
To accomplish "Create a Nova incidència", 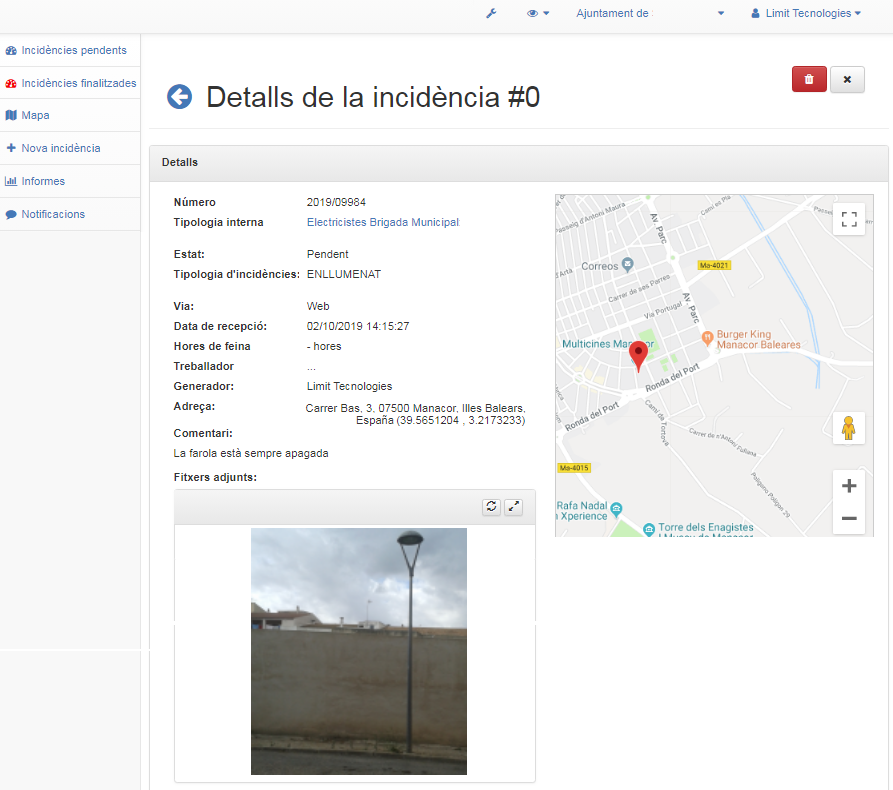I will pos(70,148).
